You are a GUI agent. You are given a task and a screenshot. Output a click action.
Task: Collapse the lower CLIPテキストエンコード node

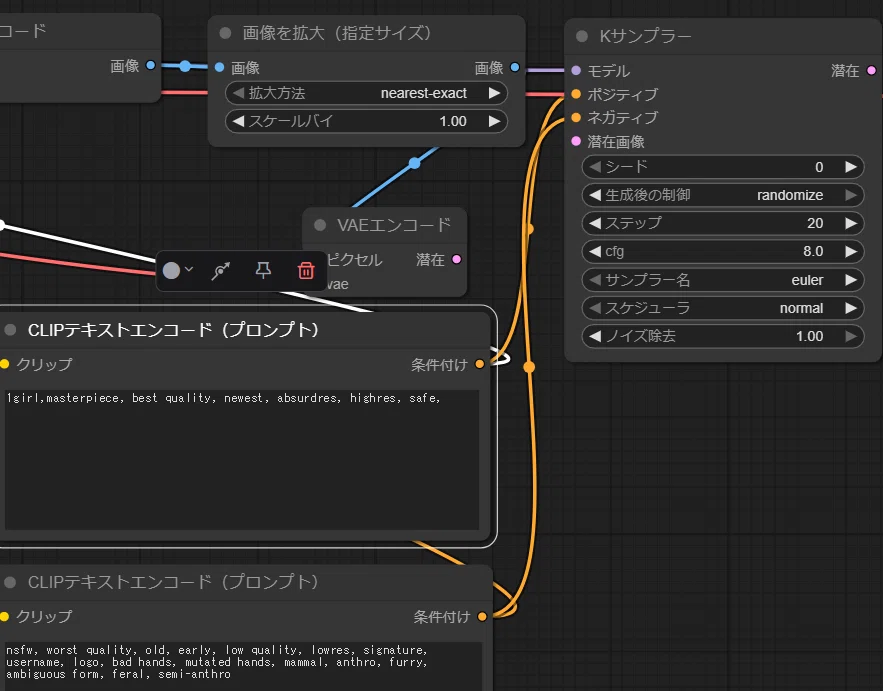[x=10, y=582]
